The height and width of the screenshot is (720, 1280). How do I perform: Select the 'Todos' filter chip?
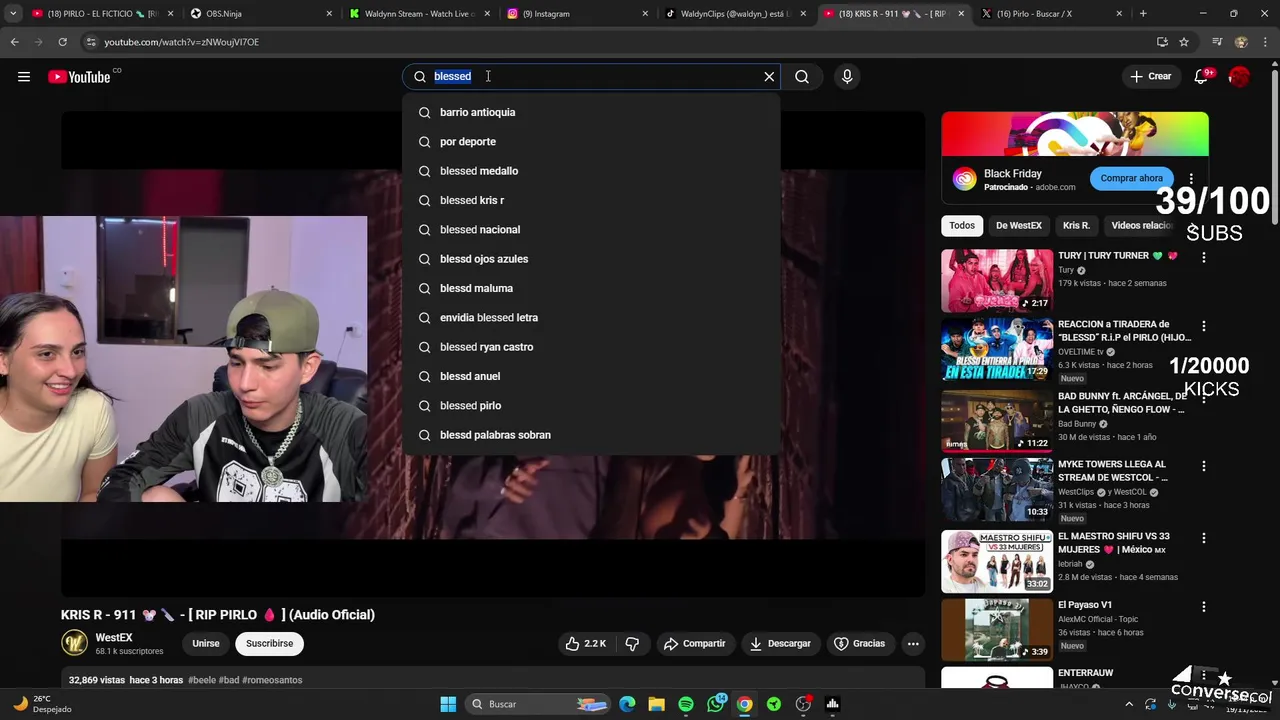(x=962, y=226)
